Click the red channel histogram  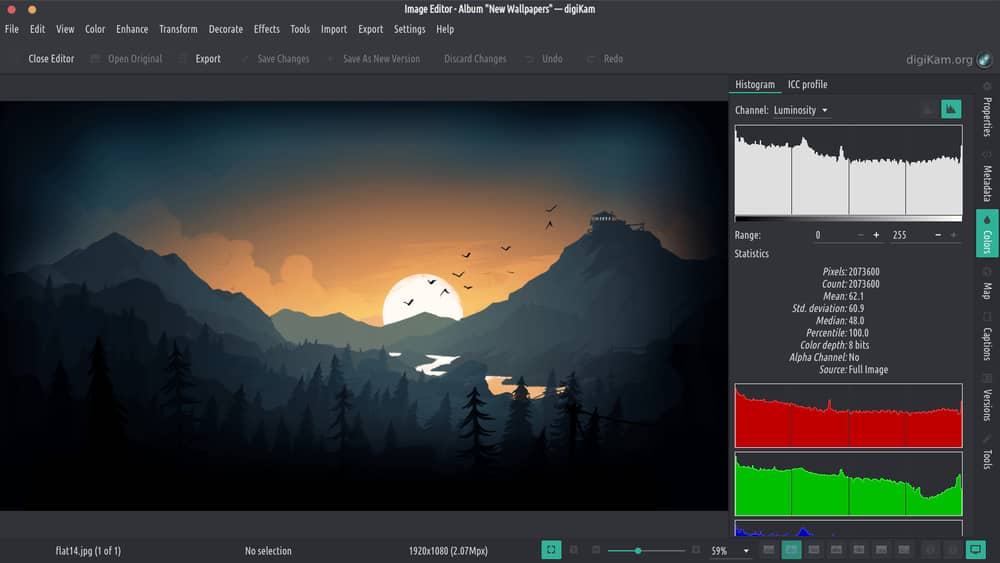click(848, 416)
